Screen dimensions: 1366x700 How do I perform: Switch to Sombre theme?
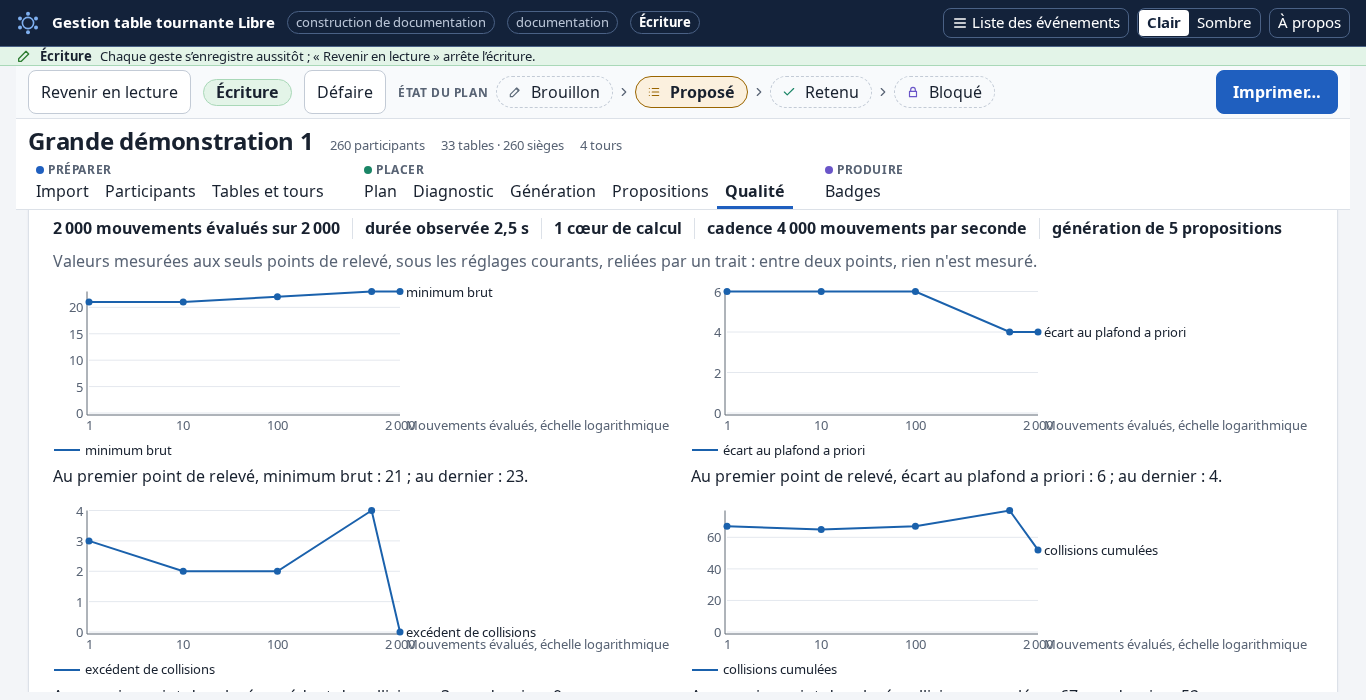[x=1224, y=23]
